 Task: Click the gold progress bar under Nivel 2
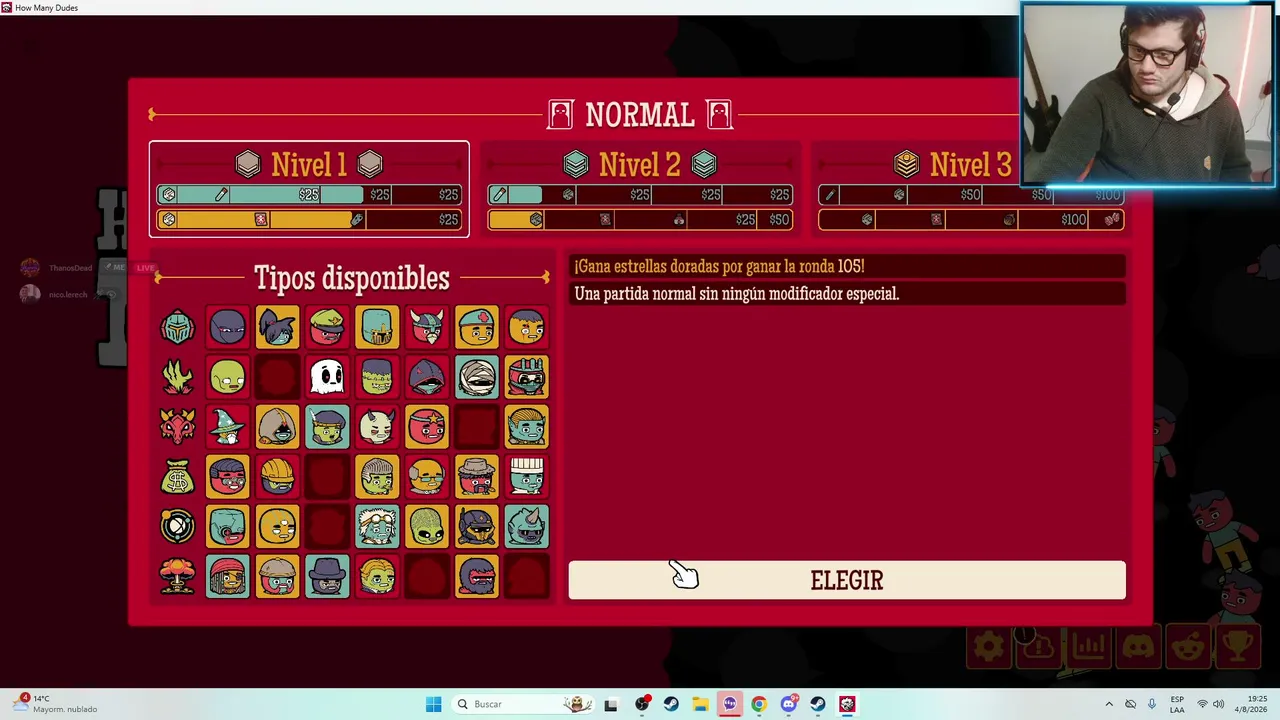pyautogui.click(x=640, y=220)
